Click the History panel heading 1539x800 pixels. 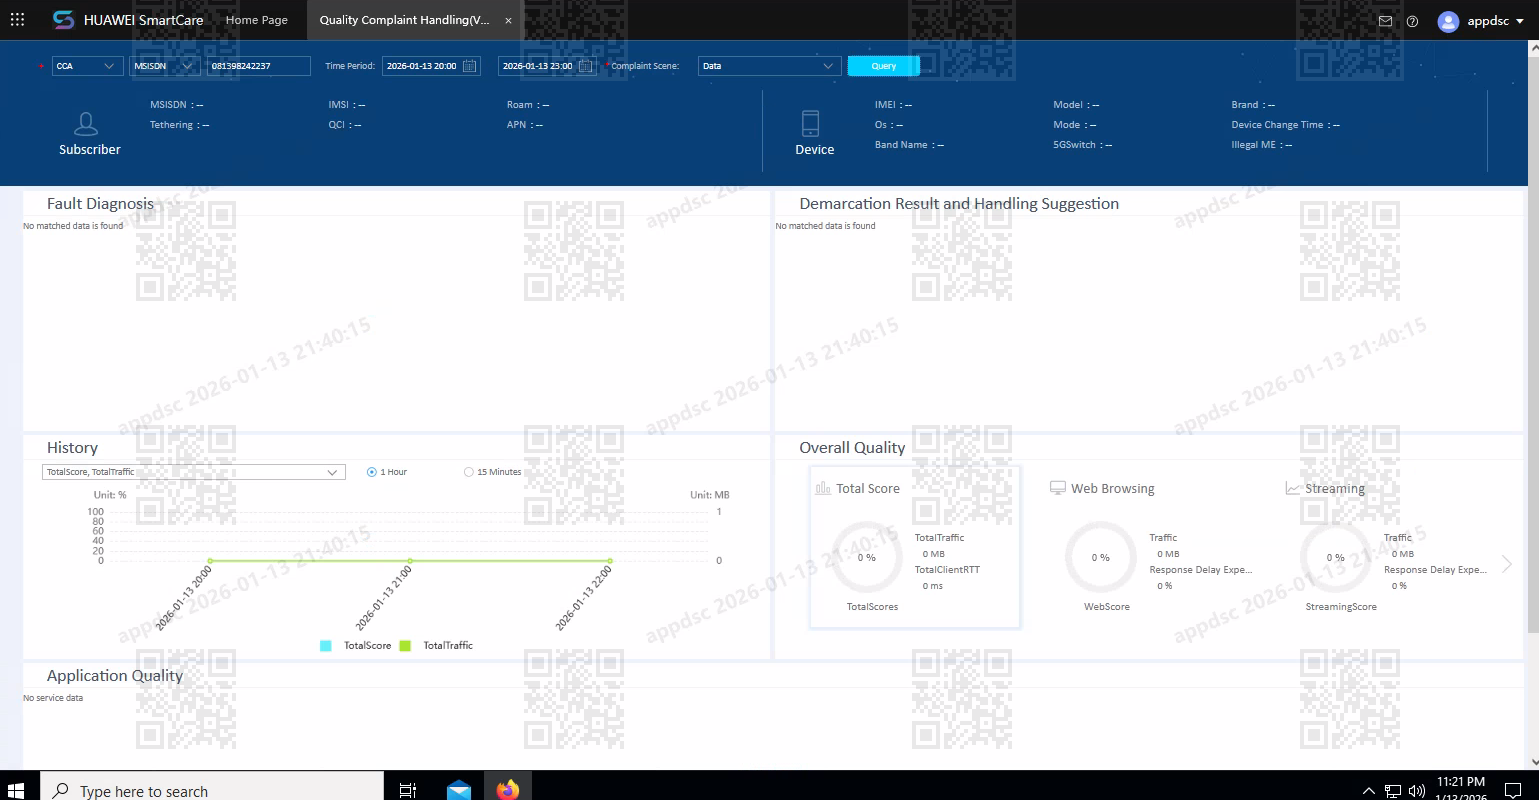[x=72, y=448]
